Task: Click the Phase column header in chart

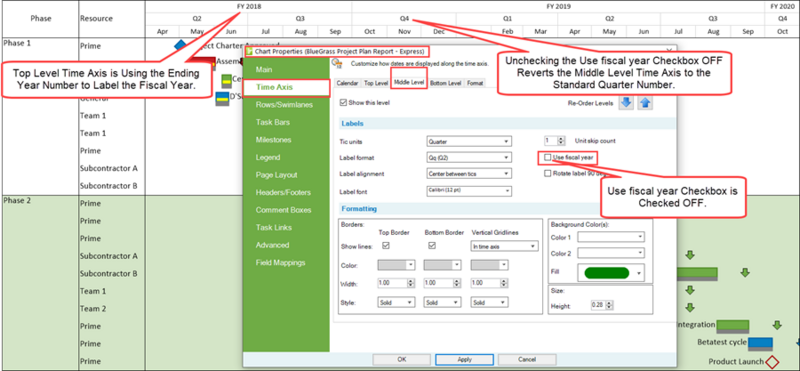Action: (41, 18)
